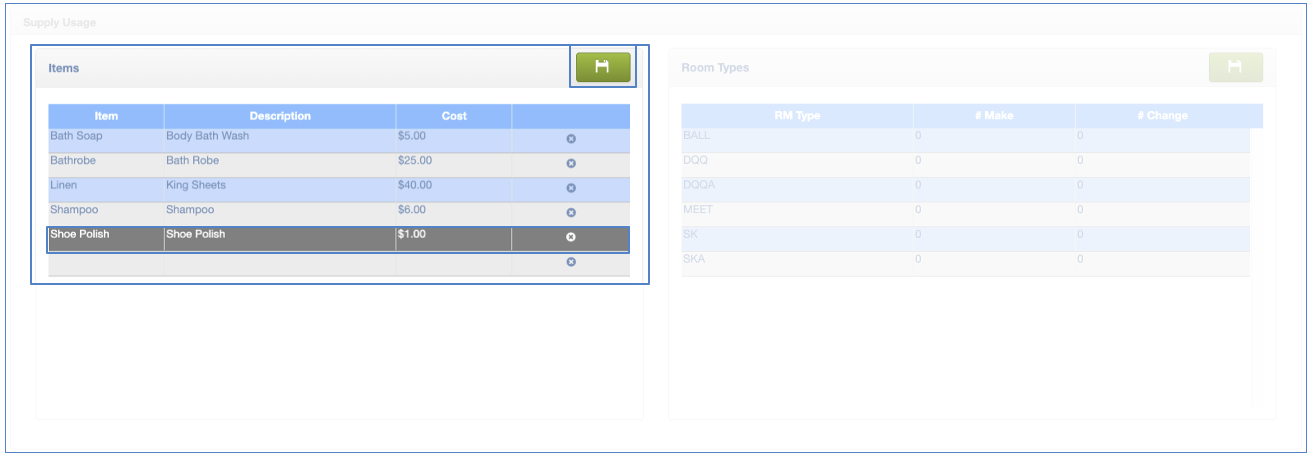The width and height of the screenshot is (1313, 457).
Task: Click the Description column header
Action: 280,116
